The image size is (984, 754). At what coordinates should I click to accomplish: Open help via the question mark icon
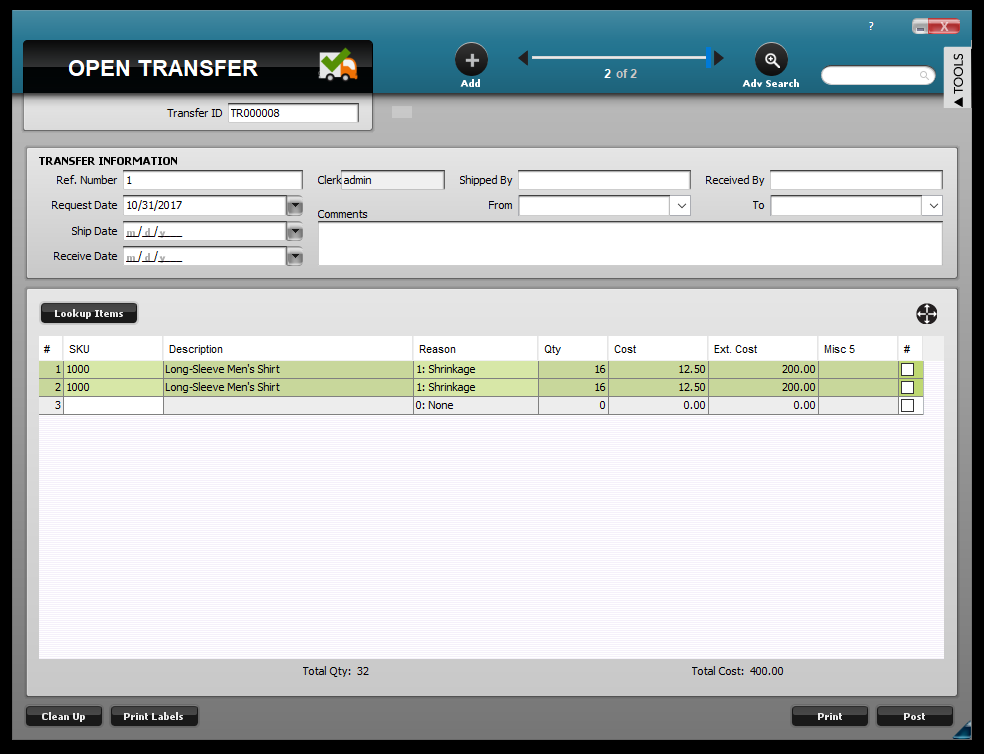click(869, 26)
